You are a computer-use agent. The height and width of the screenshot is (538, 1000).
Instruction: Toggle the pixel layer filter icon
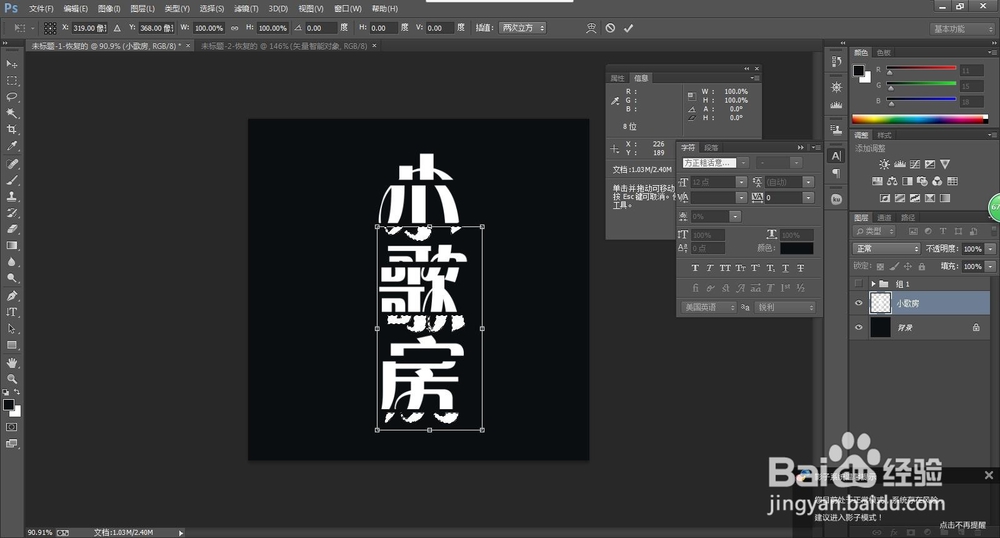tap(913, 231)
